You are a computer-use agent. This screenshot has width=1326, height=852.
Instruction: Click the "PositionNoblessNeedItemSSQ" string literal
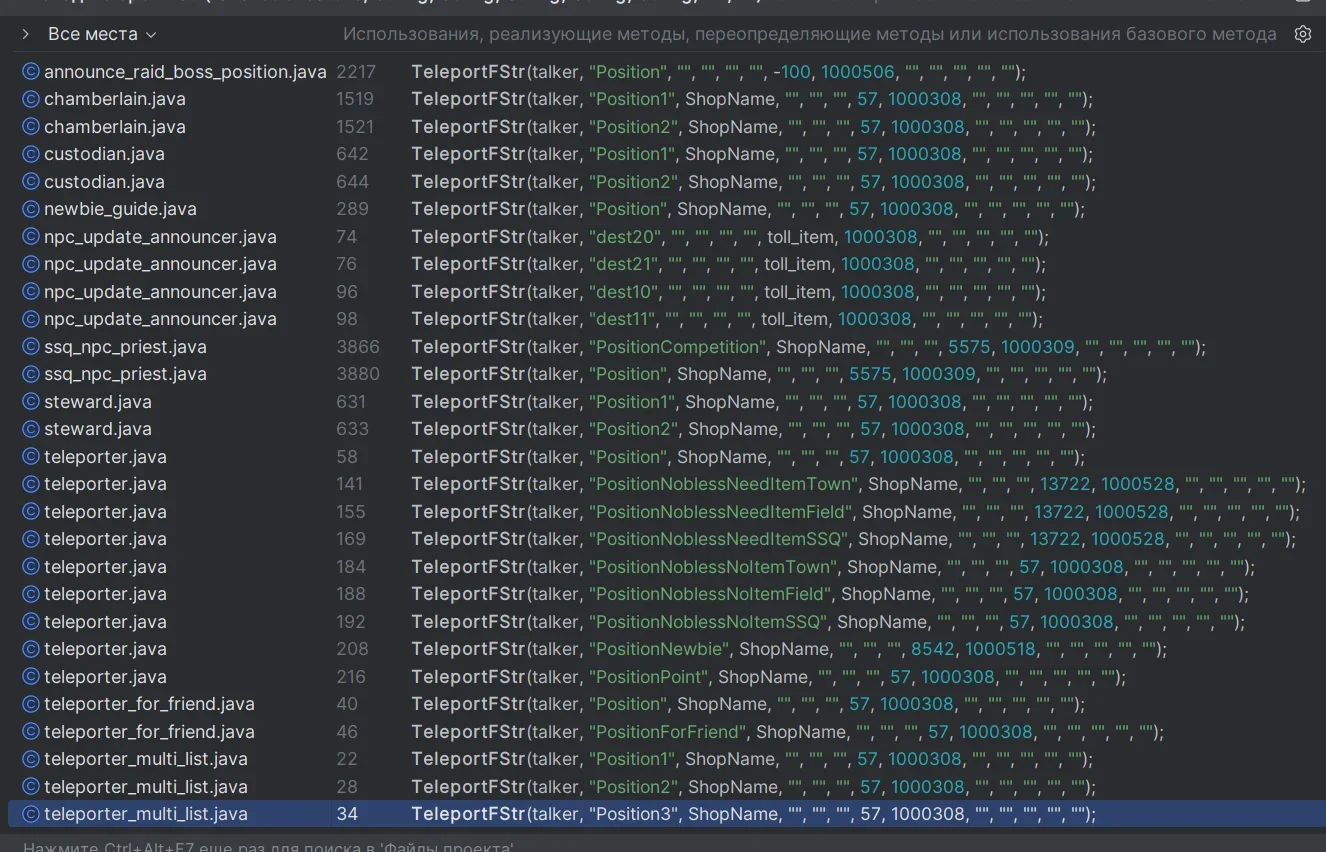pyautogui.click(x=718, y=539)
